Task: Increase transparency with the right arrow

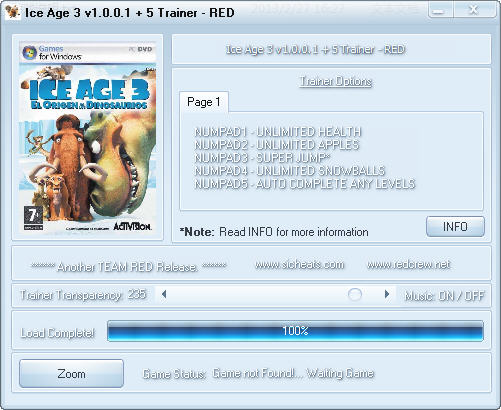Action: coord(387,294)
